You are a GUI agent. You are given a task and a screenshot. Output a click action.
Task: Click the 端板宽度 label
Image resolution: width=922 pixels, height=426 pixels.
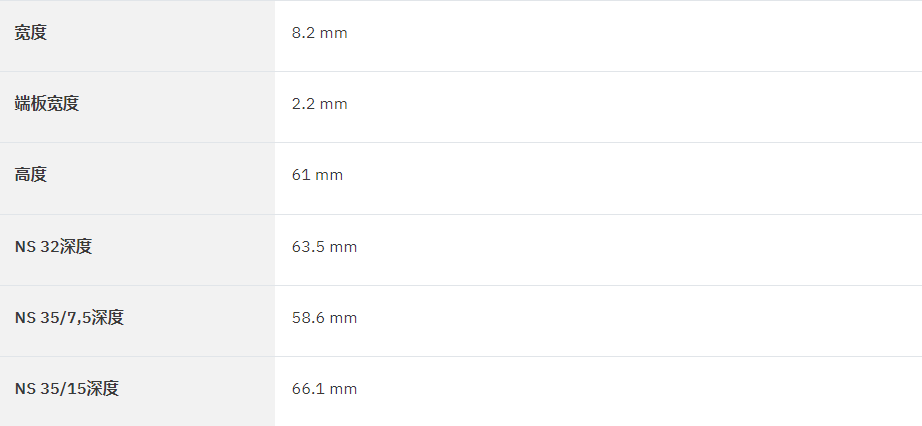click(x=46, y=104)
